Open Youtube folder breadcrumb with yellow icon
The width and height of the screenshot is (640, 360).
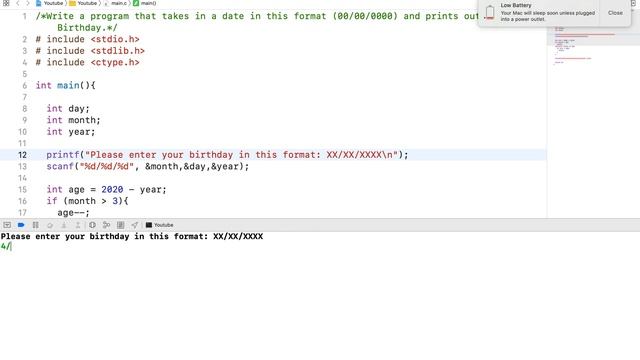tap(83, 3)
